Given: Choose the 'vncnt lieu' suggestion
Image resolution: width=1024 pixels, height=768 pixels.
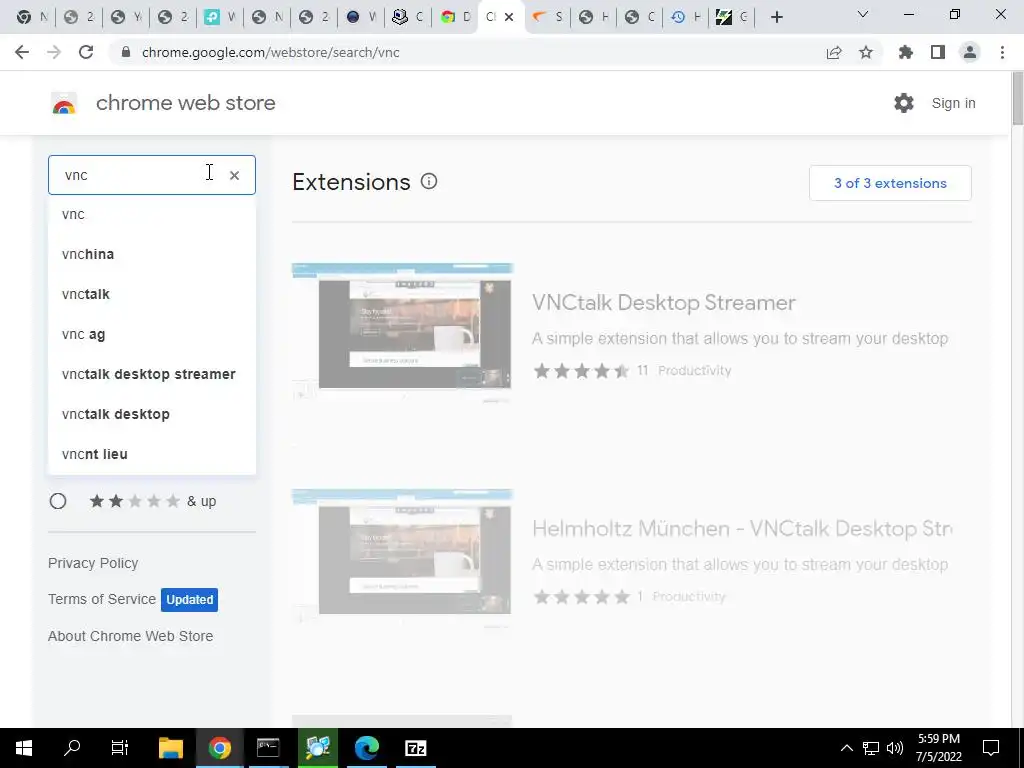Looking at the screenshot, I should [152, 454].
